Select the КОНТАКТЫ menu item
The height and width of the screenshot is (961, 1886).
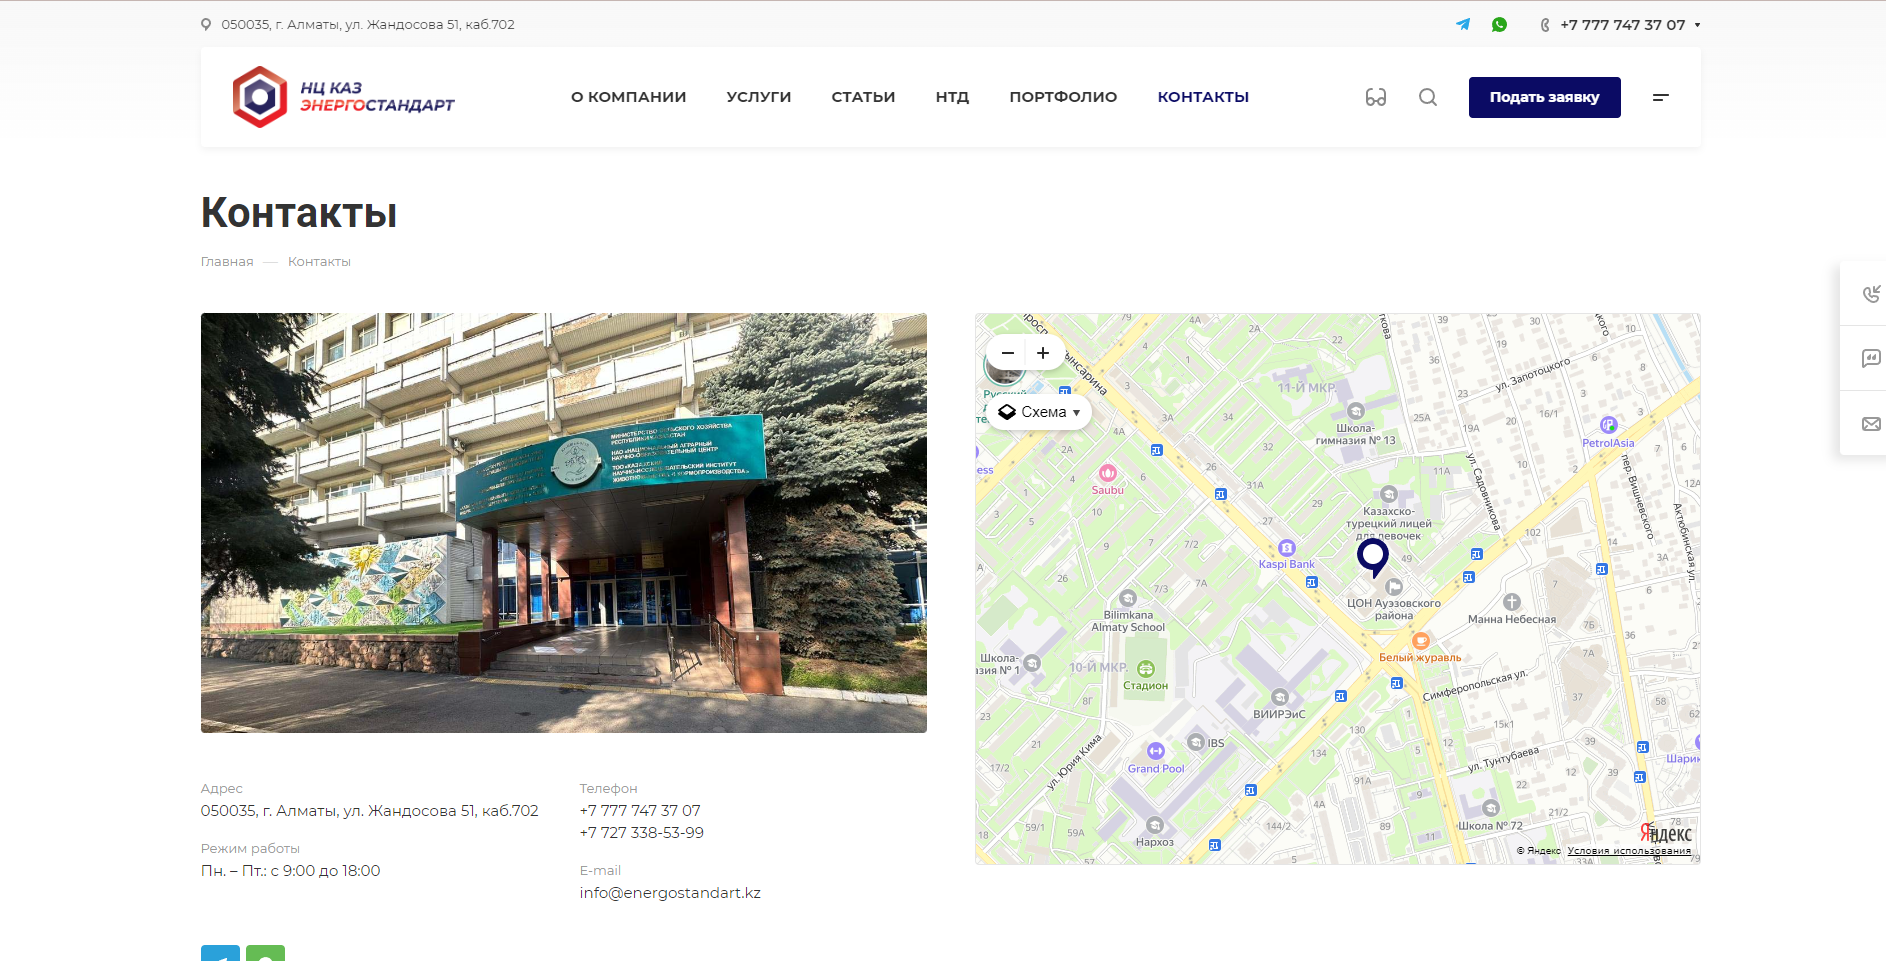coord(1203,97)
